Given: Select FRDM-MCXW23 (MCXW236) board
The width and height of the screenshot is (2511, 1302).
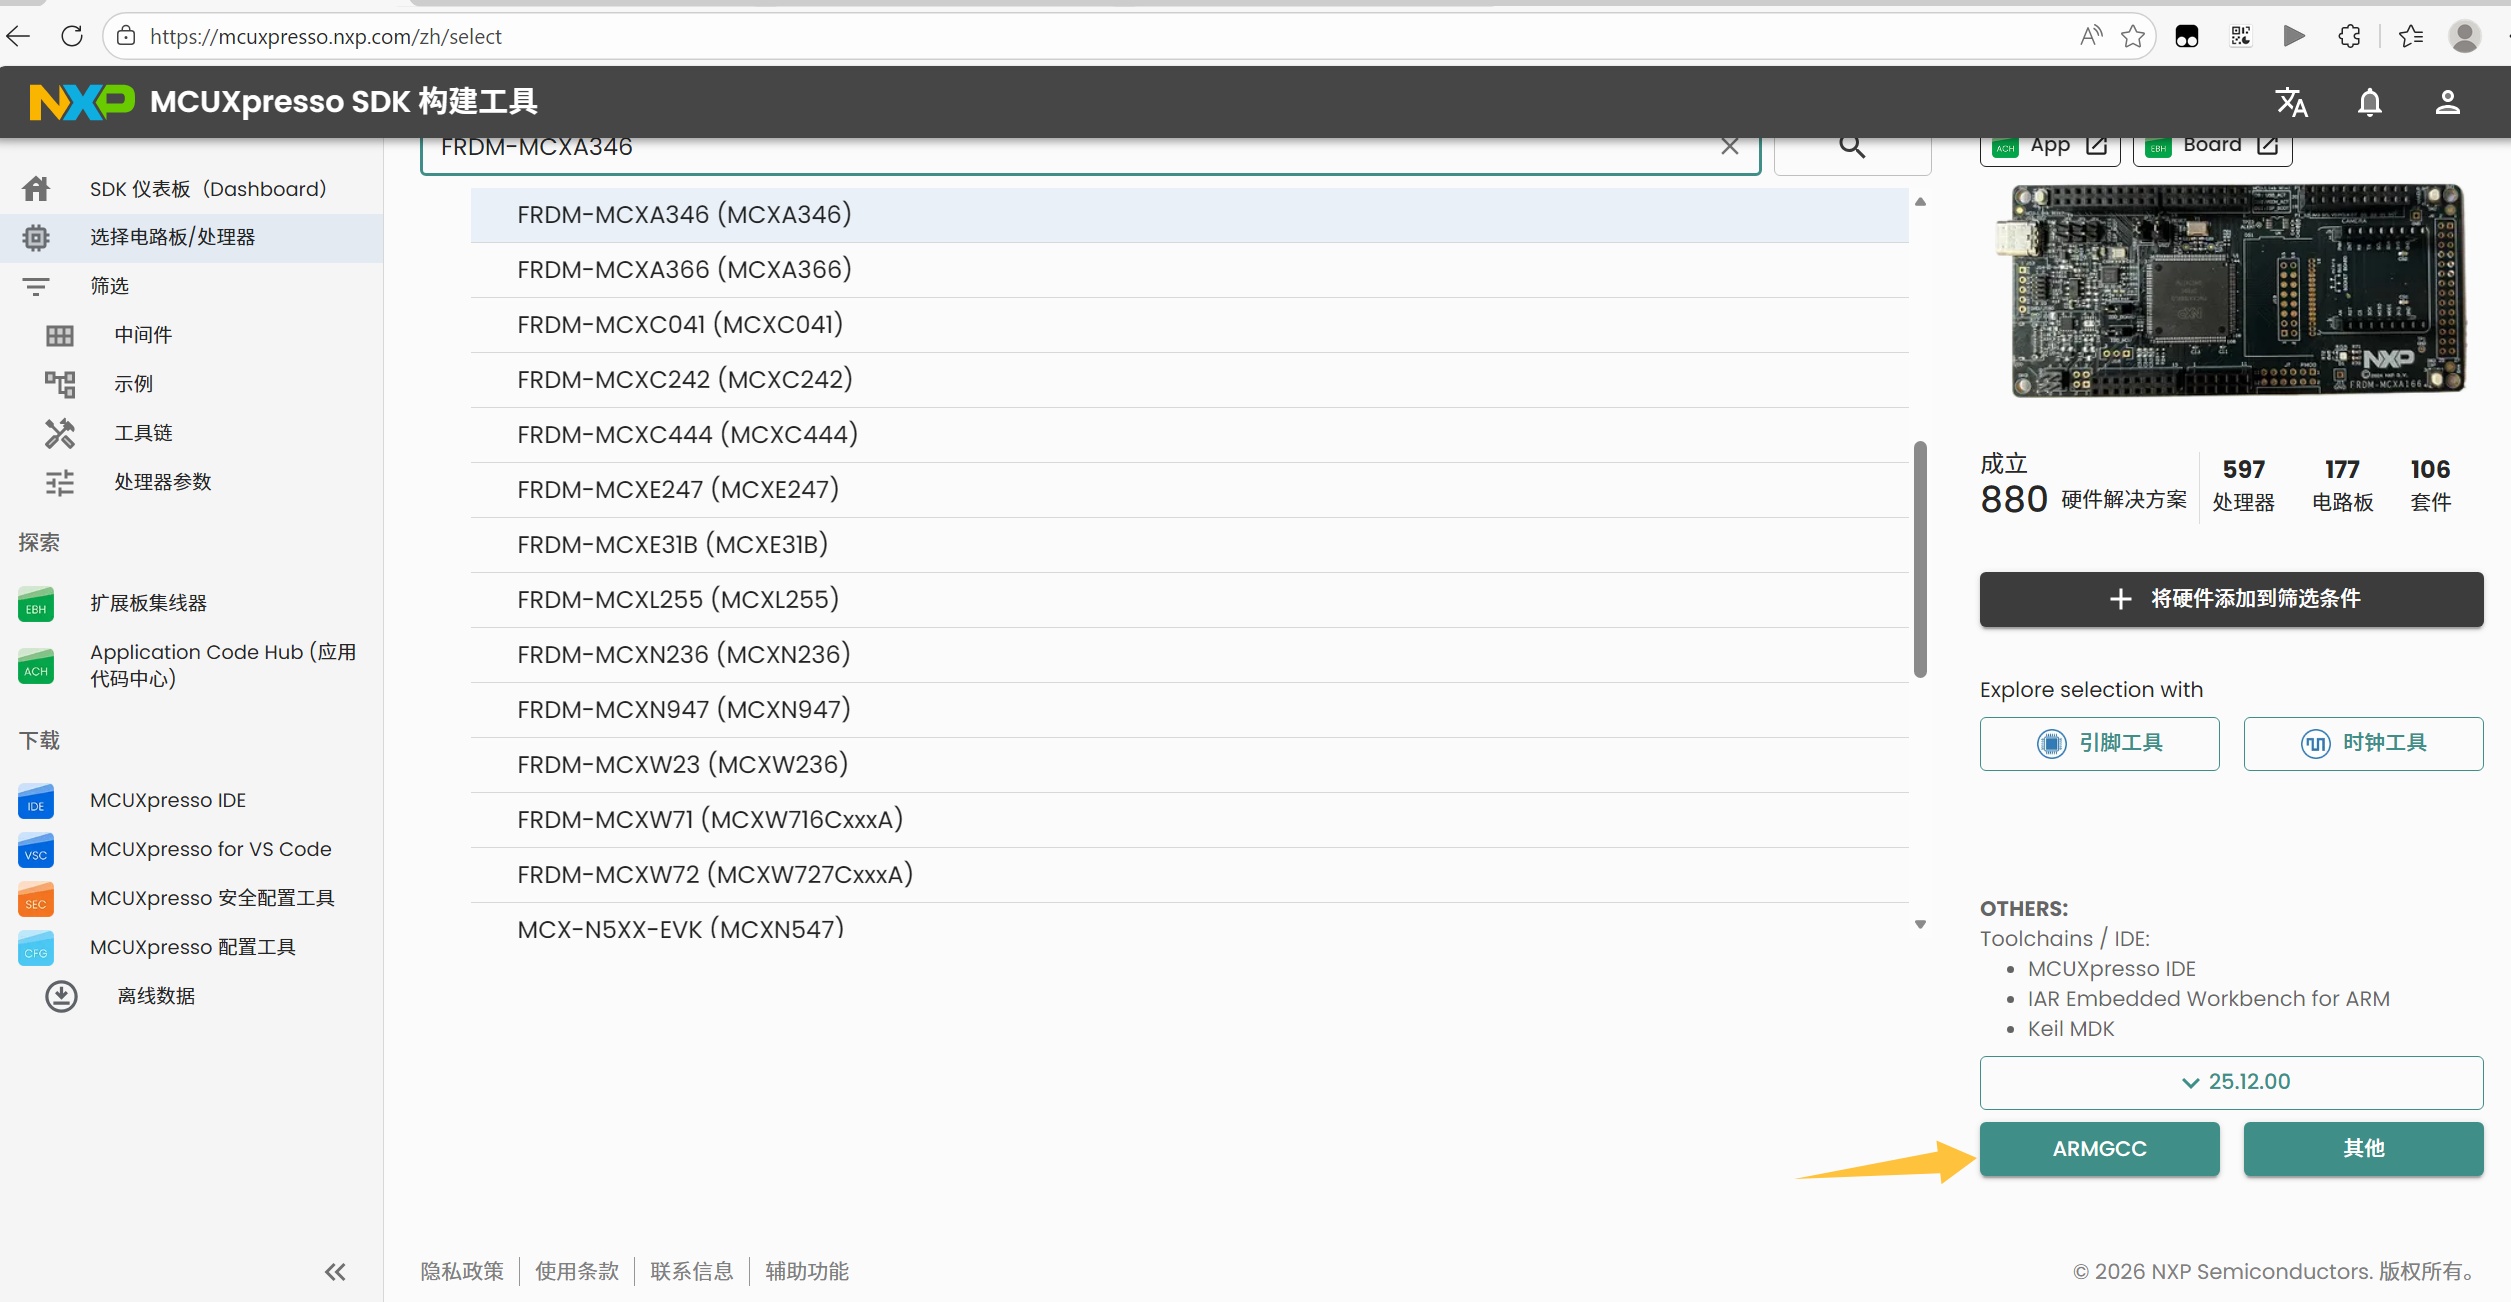Looking at the screenshot, I should 1189,765.
